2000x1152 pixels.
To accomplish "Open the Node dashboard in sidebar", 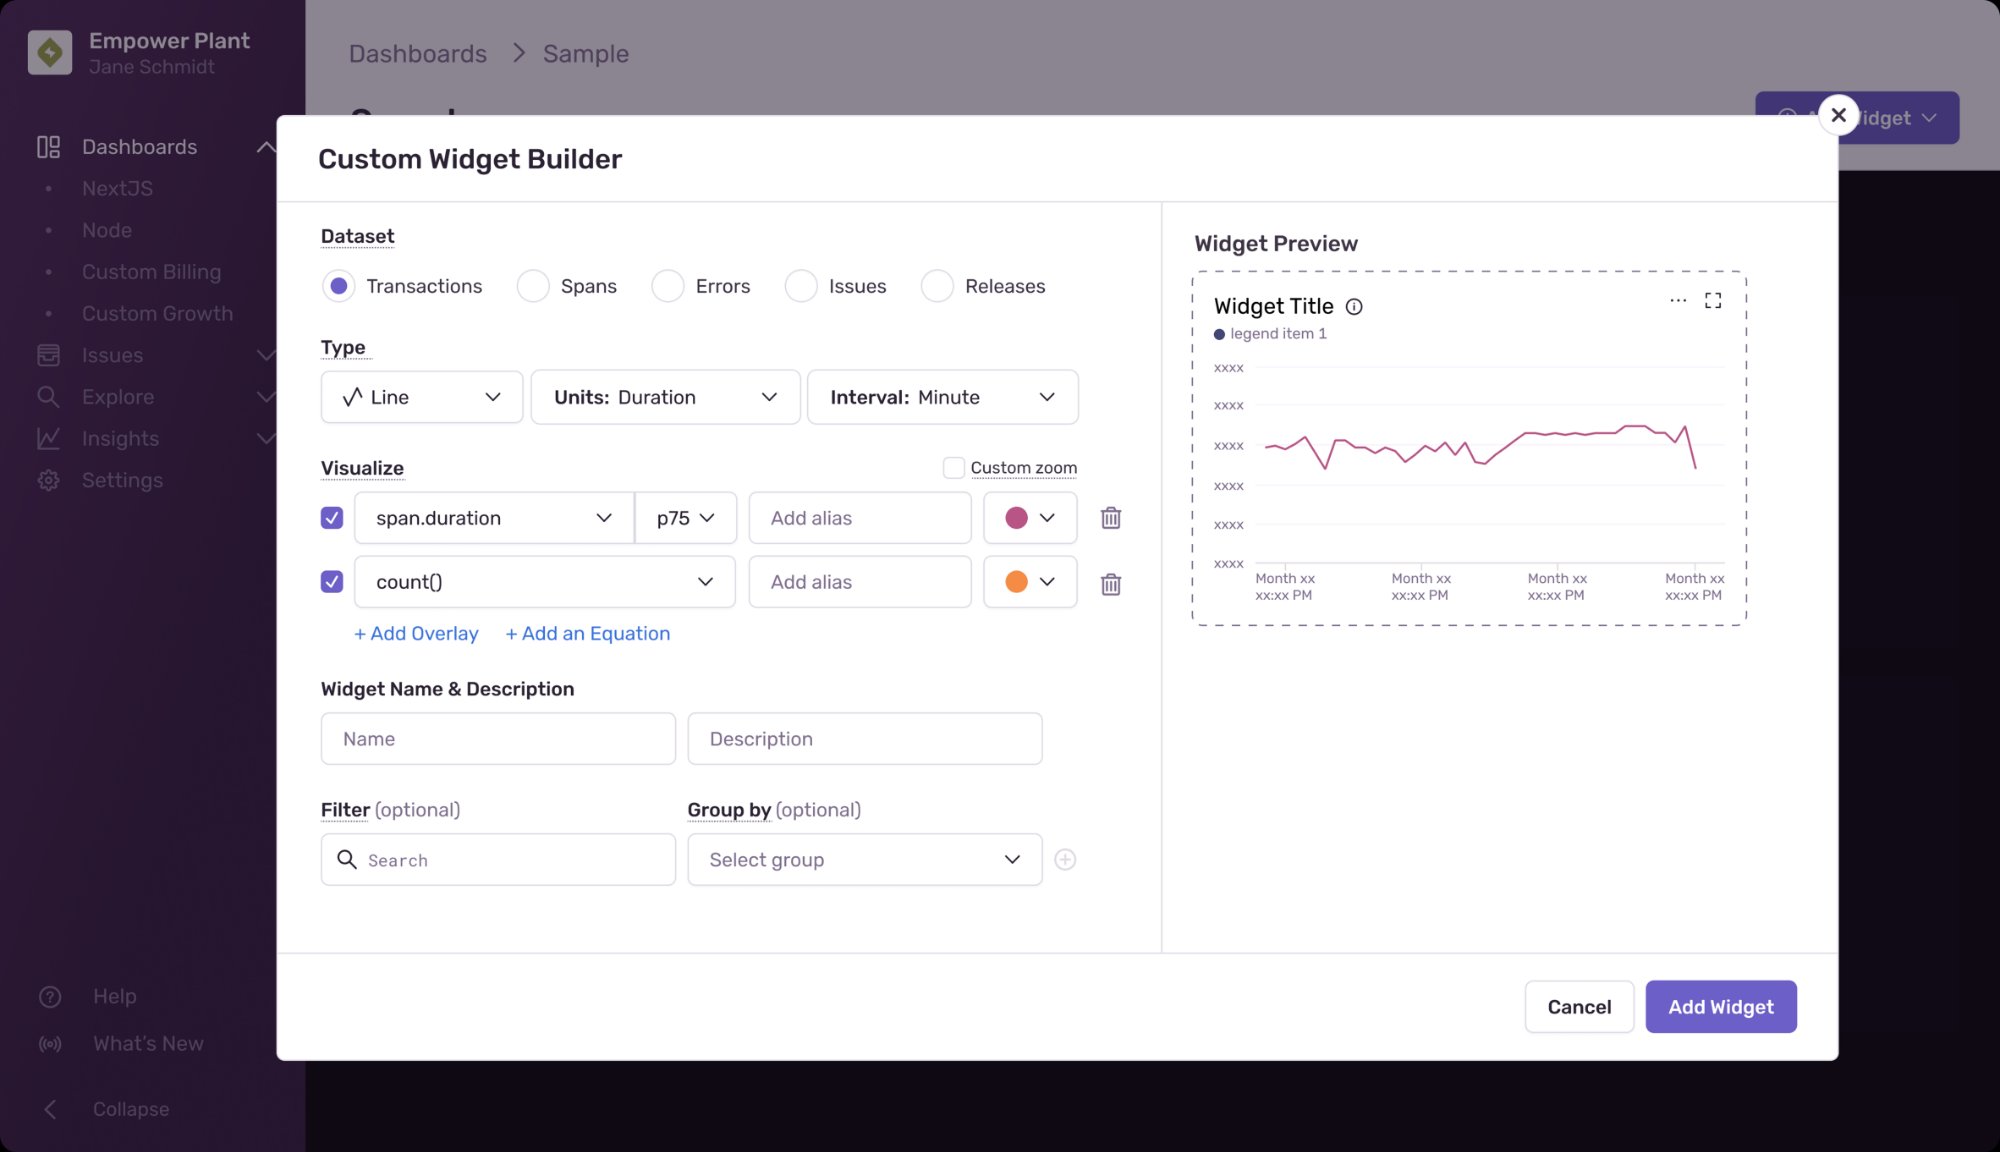I will click(106, 230).
